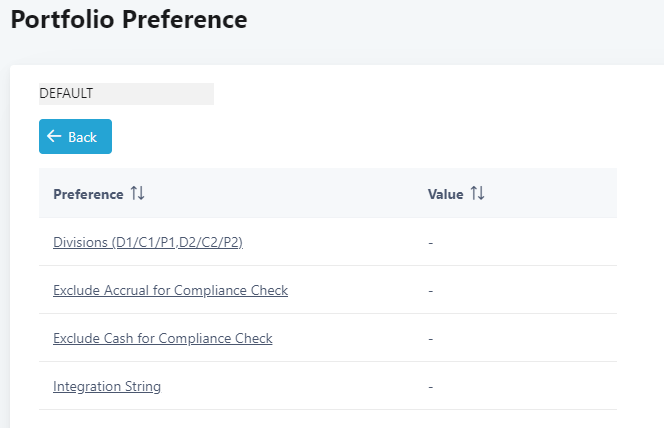664x428 pixels.
Task: Click the Preference column header label
Action: pyautogui.click(x=88, y=194)
